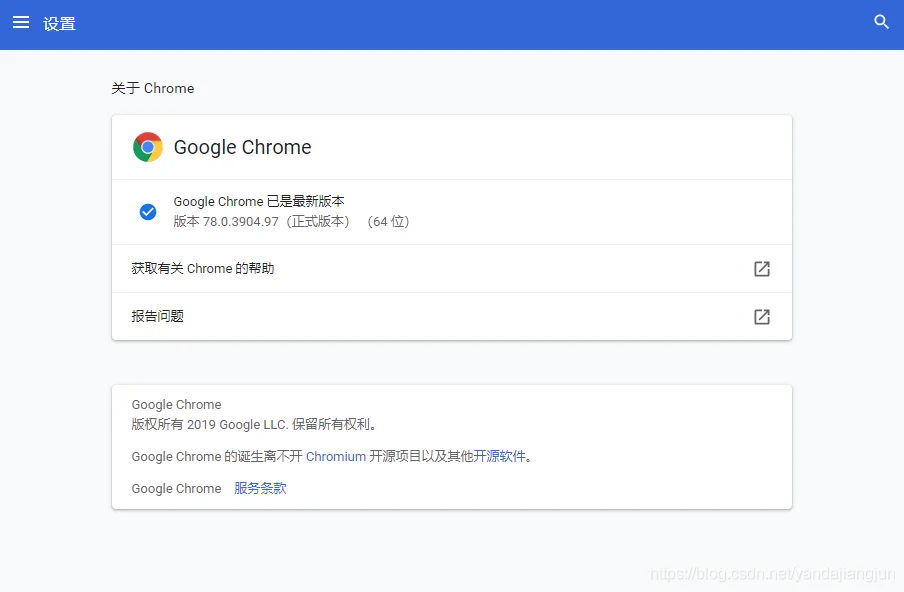Click the Google Chrome product title
This screenshot has width=904, height=592.
coord(242,147)
